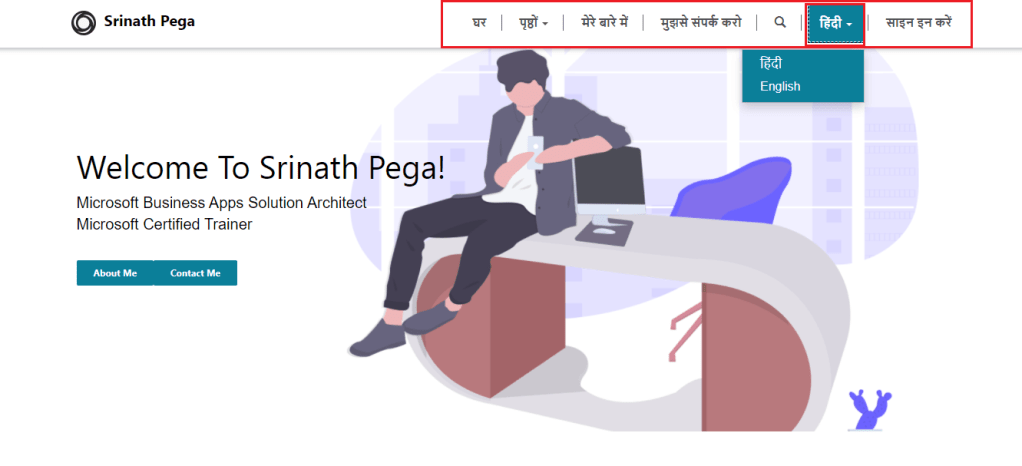Click the Srinath Pega brand name text

click(x=149, y=22)
